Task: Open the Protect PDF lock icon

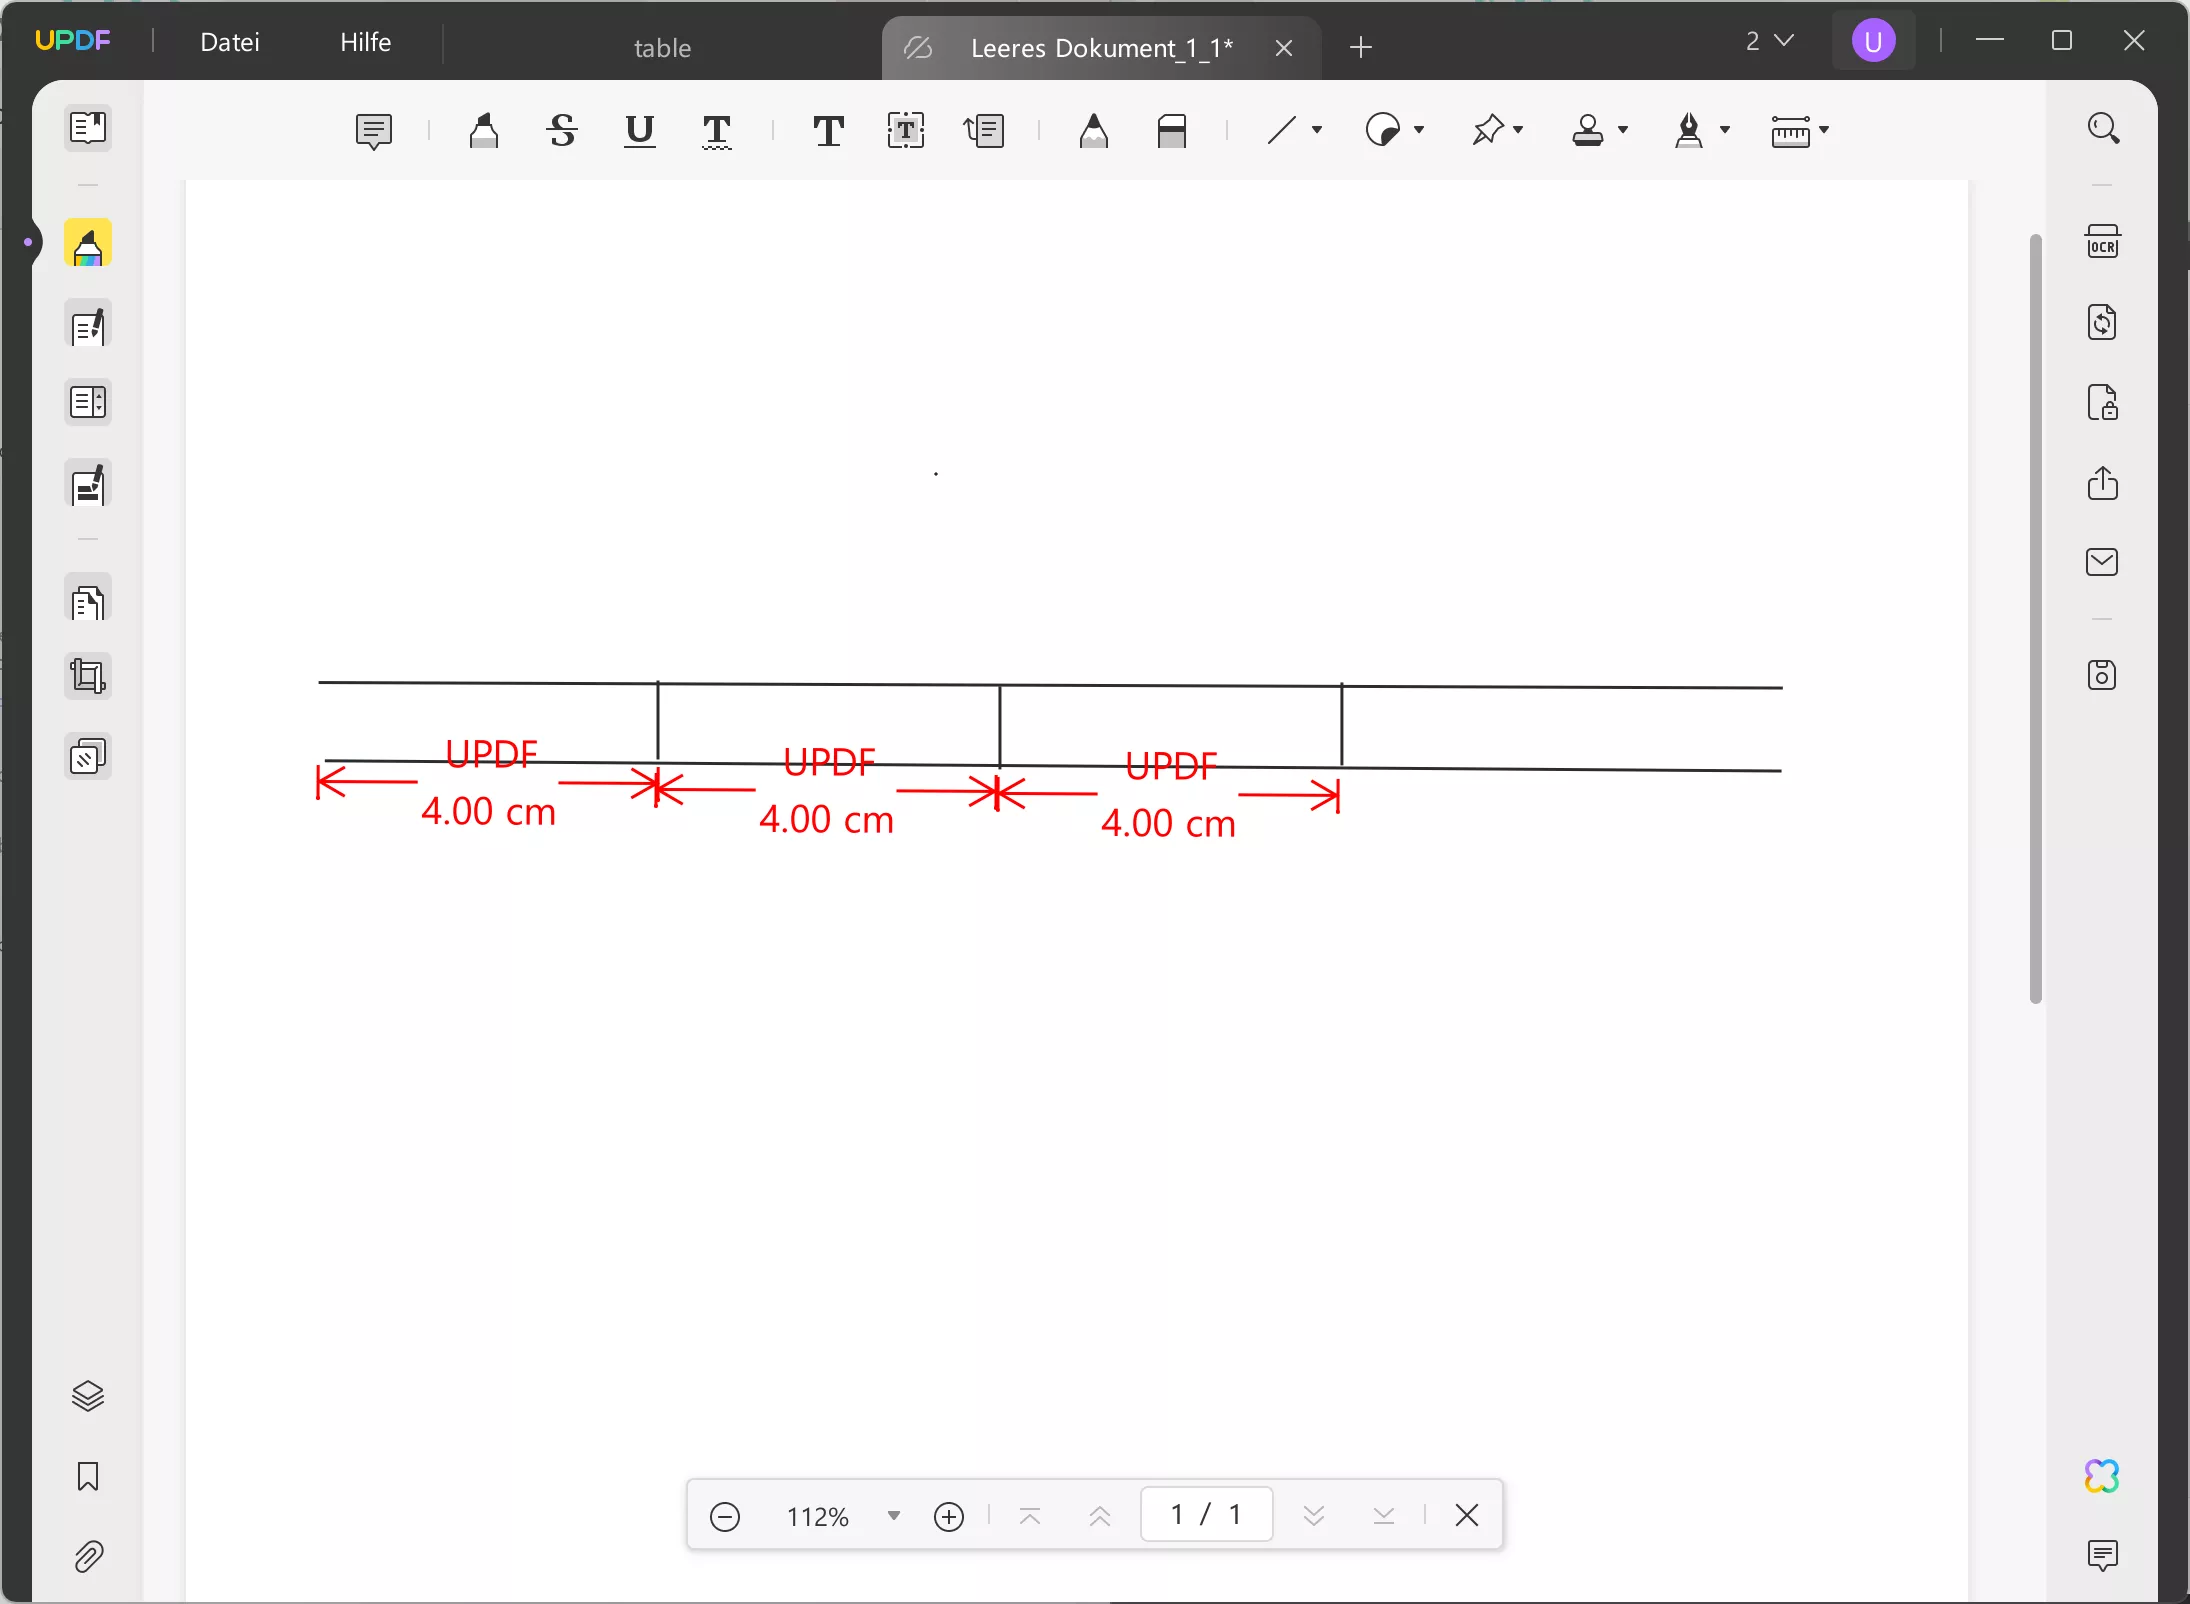Action: click(2103, 403)
